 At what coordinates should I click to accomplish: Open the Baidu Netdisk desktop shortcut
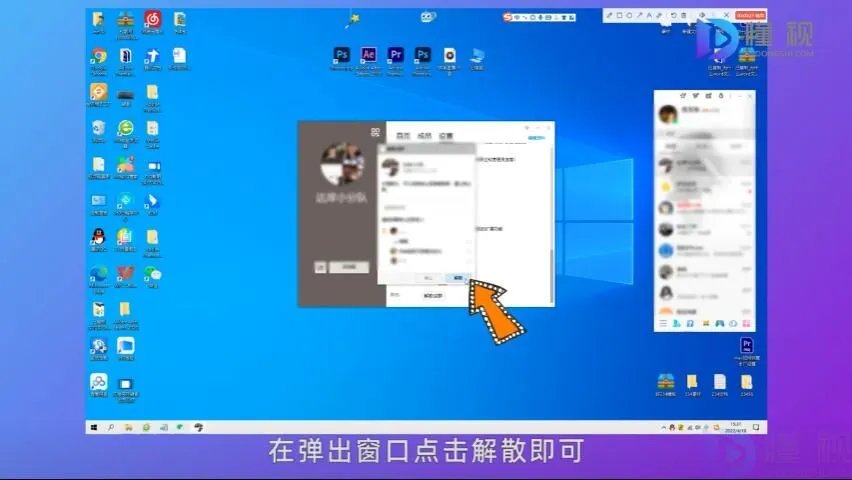point(98,382)
